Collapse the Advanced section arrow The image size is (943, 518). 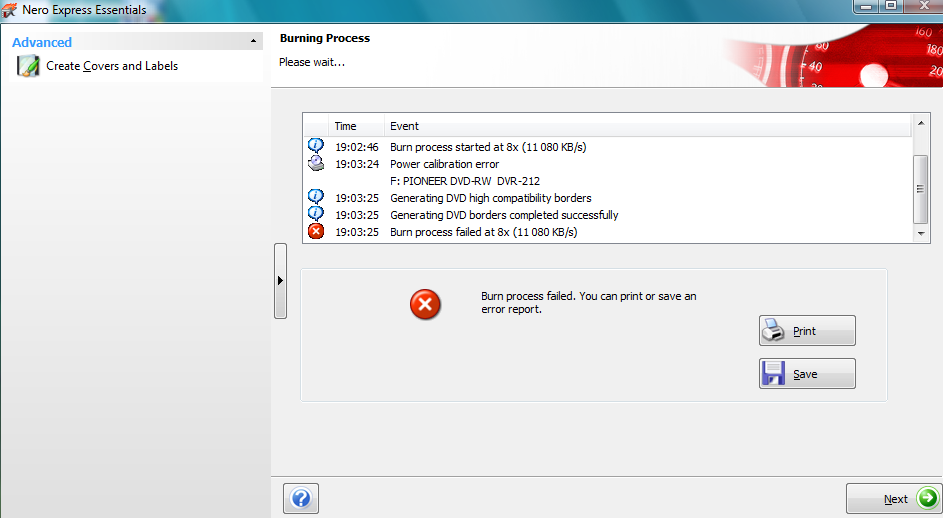pos(253,41)
